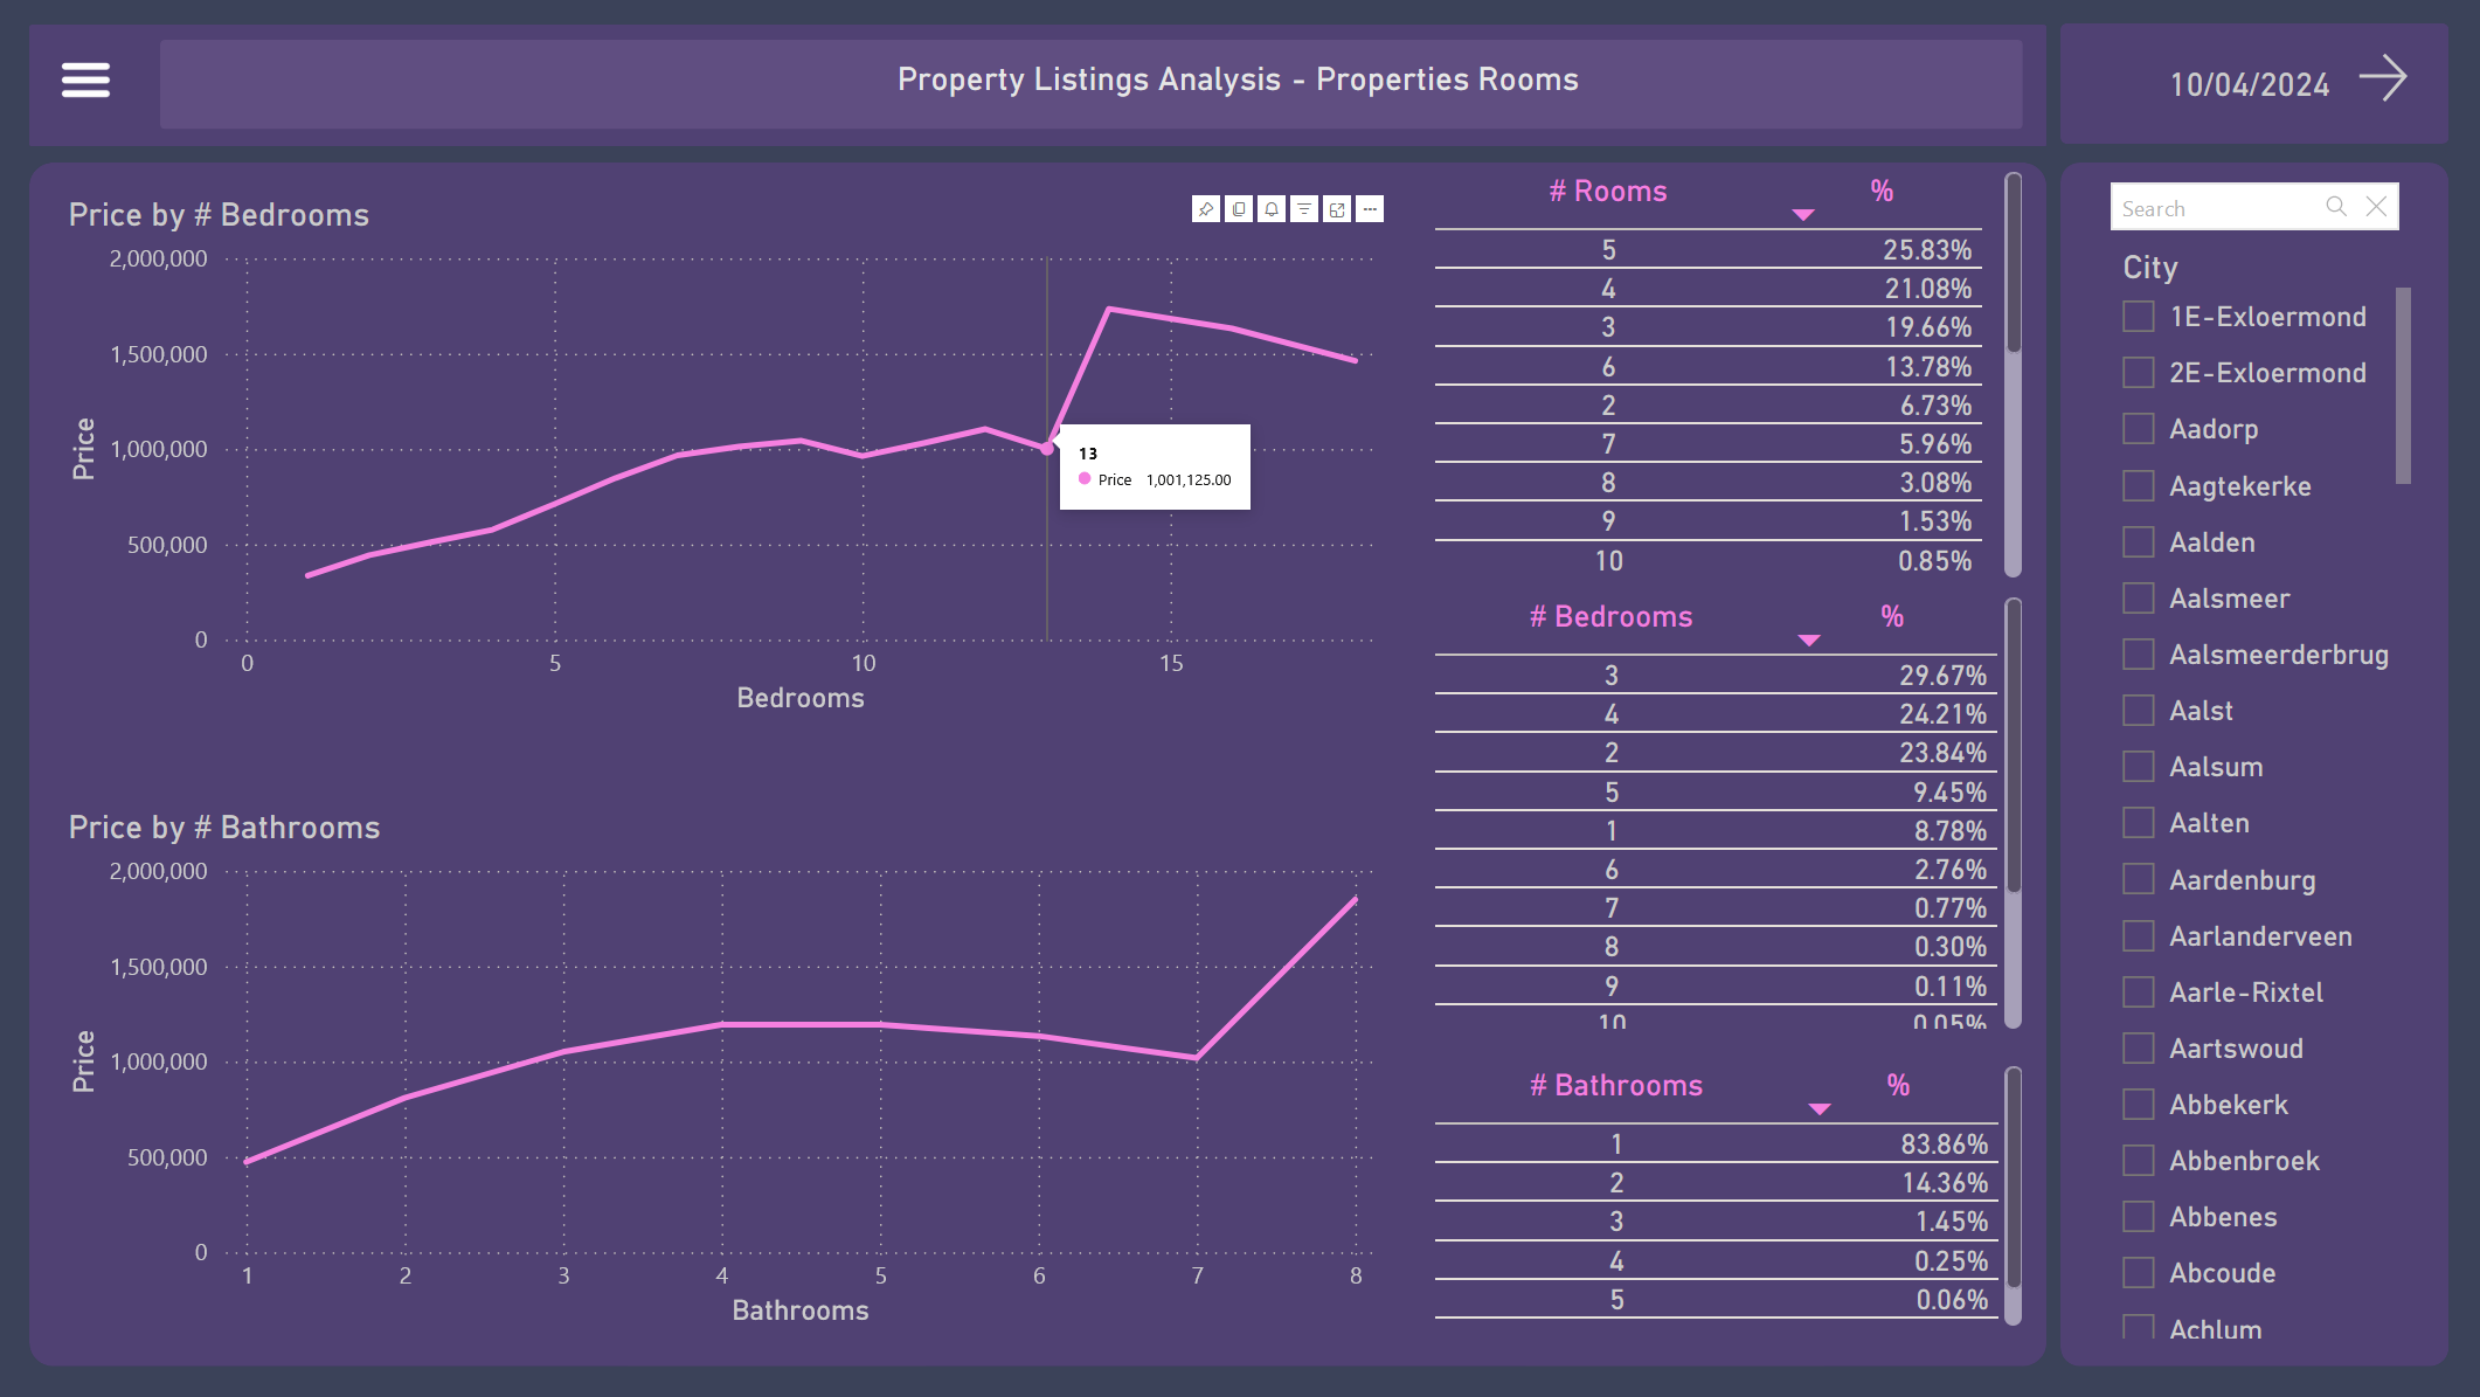Open more options ellipsis on chart
Screen dimensions: 2480x1397
[1370, 209]
